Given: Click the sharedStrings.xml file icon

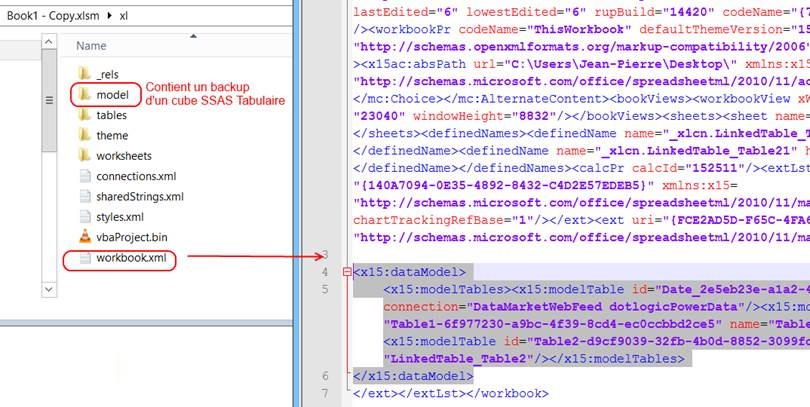Looking at the screenshot, I should pyautogui.click(x=83, y=197).
